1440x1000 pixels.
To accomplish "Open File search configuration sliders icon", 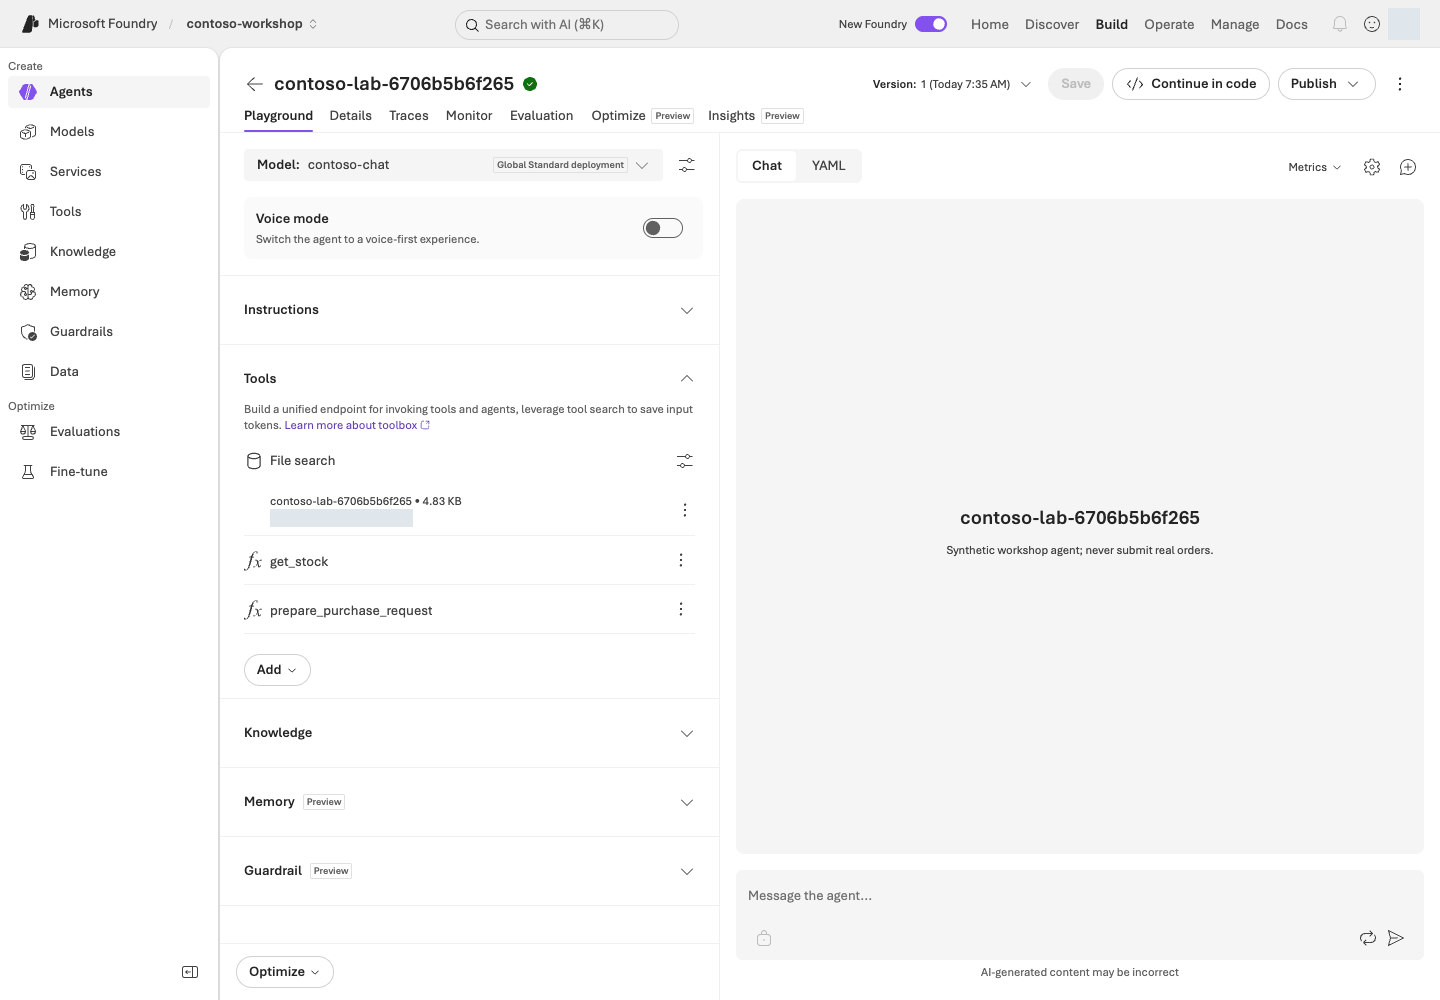I will coord(685,461).
